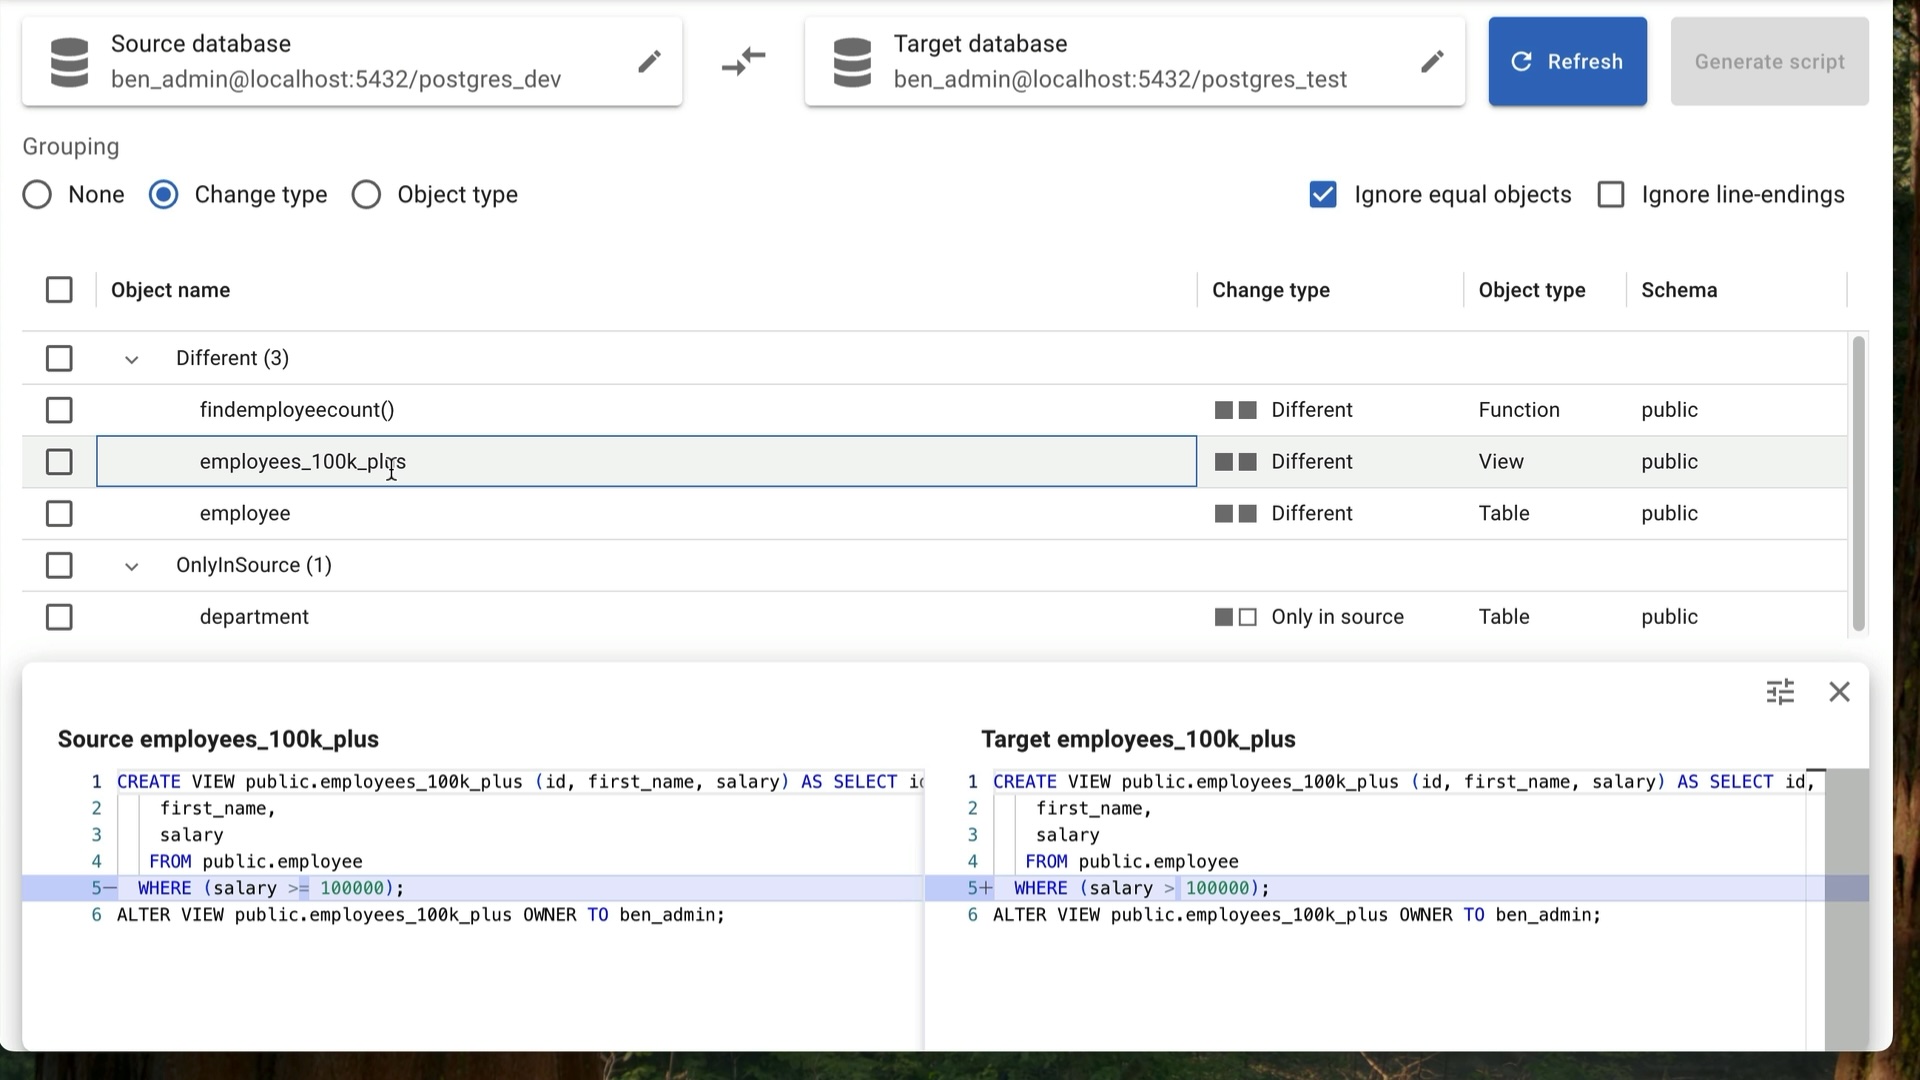This screenshot has height=1080, width=1920.
Task: Click the object list vertical scrollbar
Action: (1858, 484)
